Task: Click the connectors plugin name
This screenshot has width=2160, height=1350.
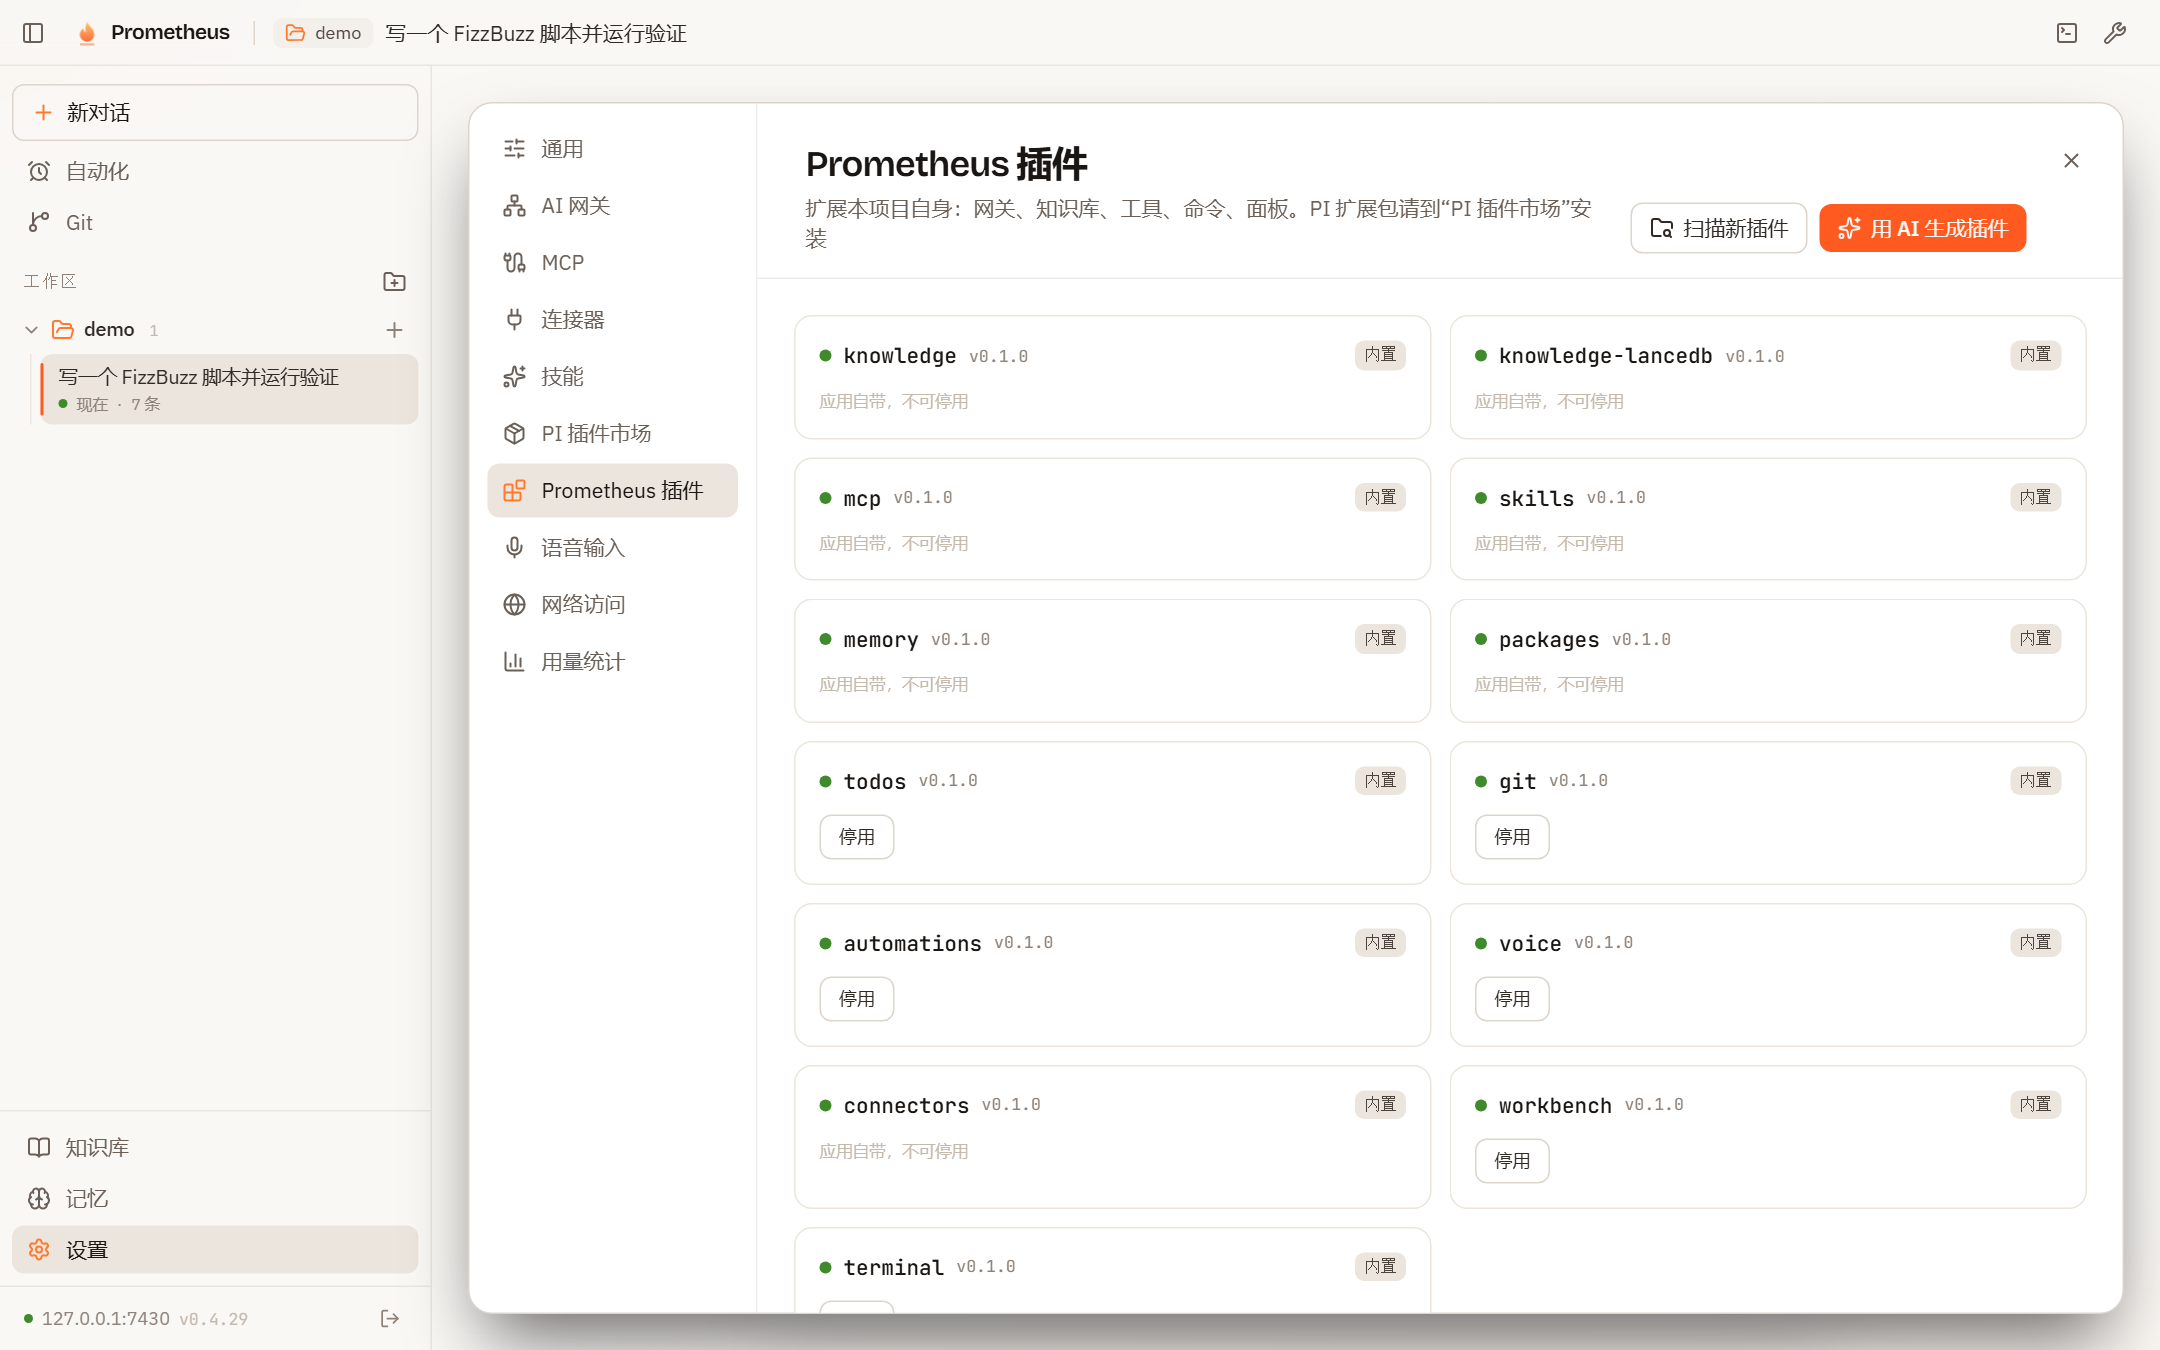Action: coord(906,1106)
